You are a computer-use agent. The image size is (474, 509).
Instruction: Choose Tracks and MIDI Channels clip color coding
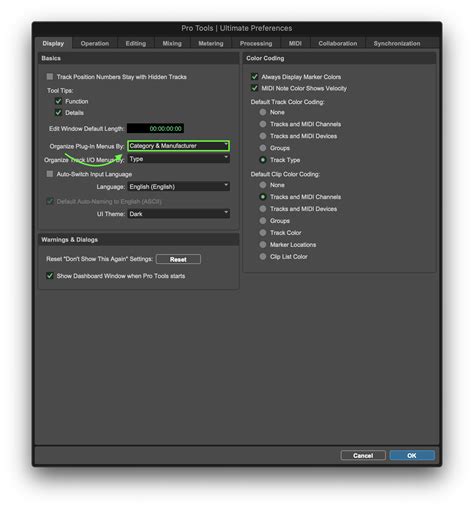click(x=263, y=197)
